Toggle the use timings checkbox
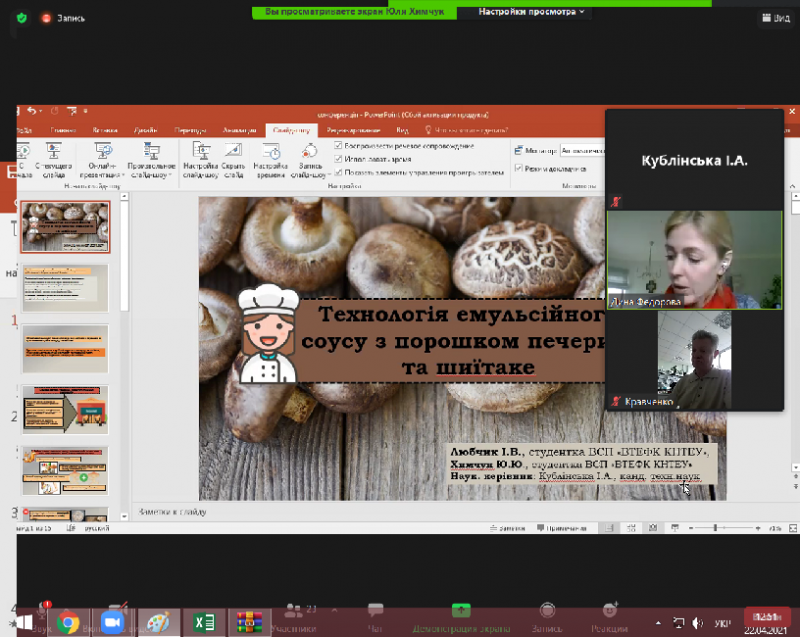This screenshot has width=800, height=637. pyautogui.click(x=338, y=159)
